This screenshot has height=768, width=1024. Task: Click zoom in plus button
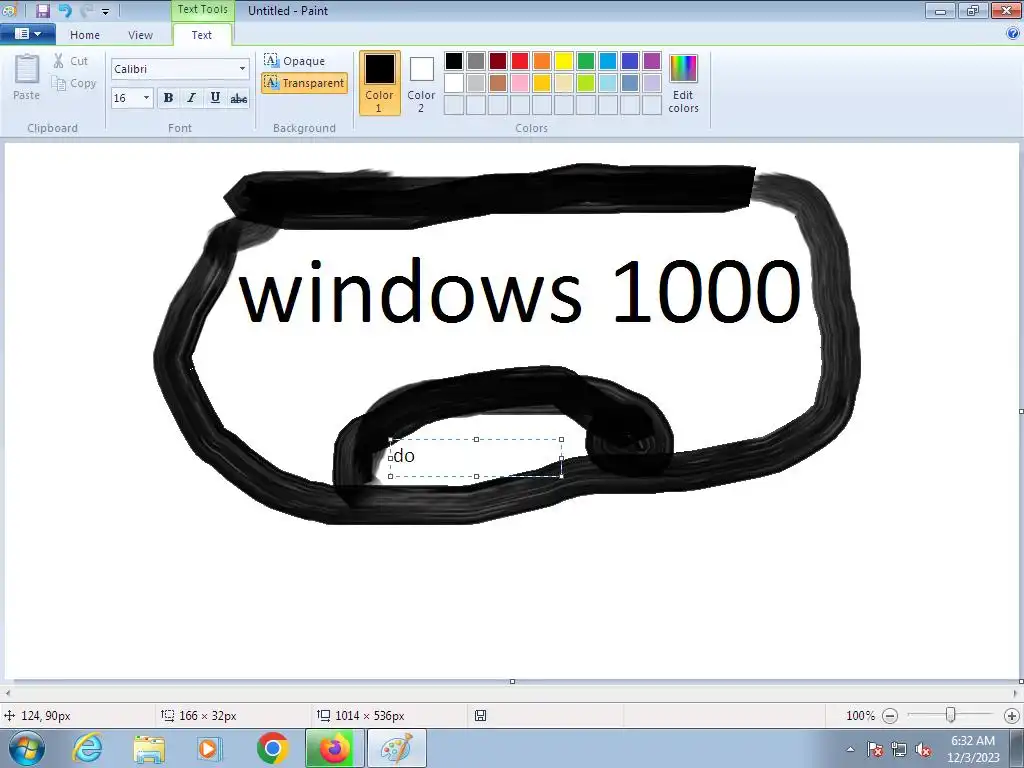coord(1012,716)
